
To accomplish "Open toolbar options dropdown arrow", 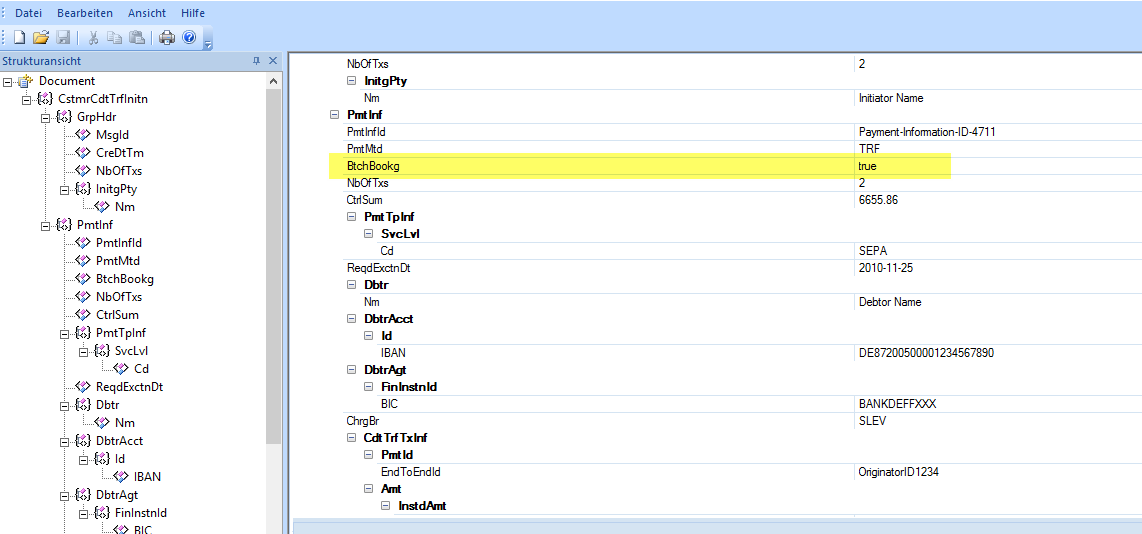I will click(207, 42).
